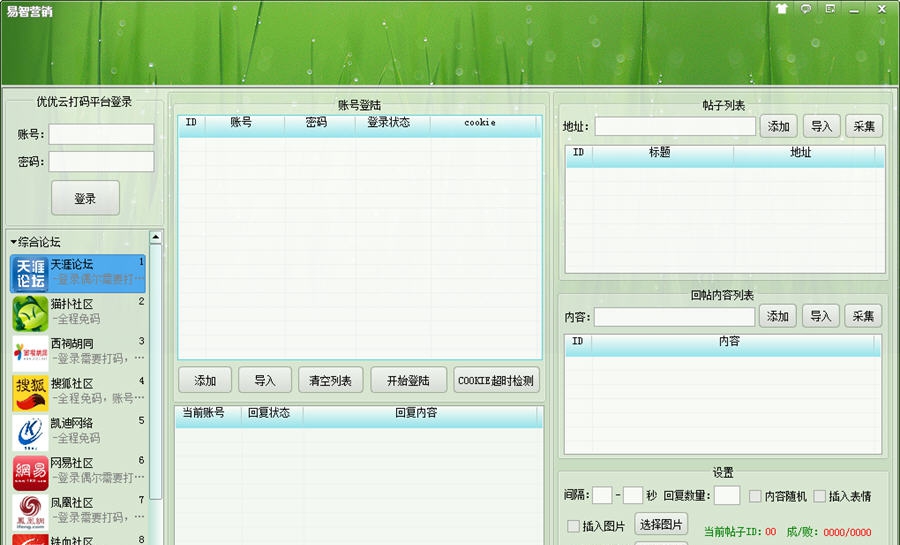Select the 凯迪网络 K logo icon
The height and width of the screenshot is (545, 900).
tap(30, 433)
